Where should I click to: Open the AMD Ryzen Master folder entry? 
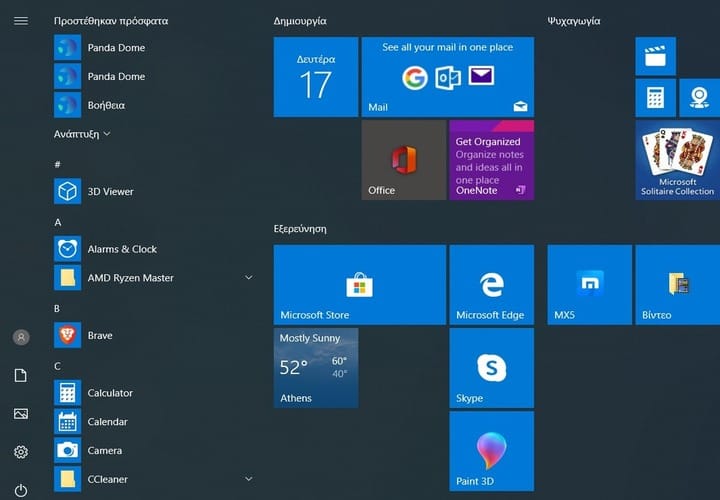(155, 278)
